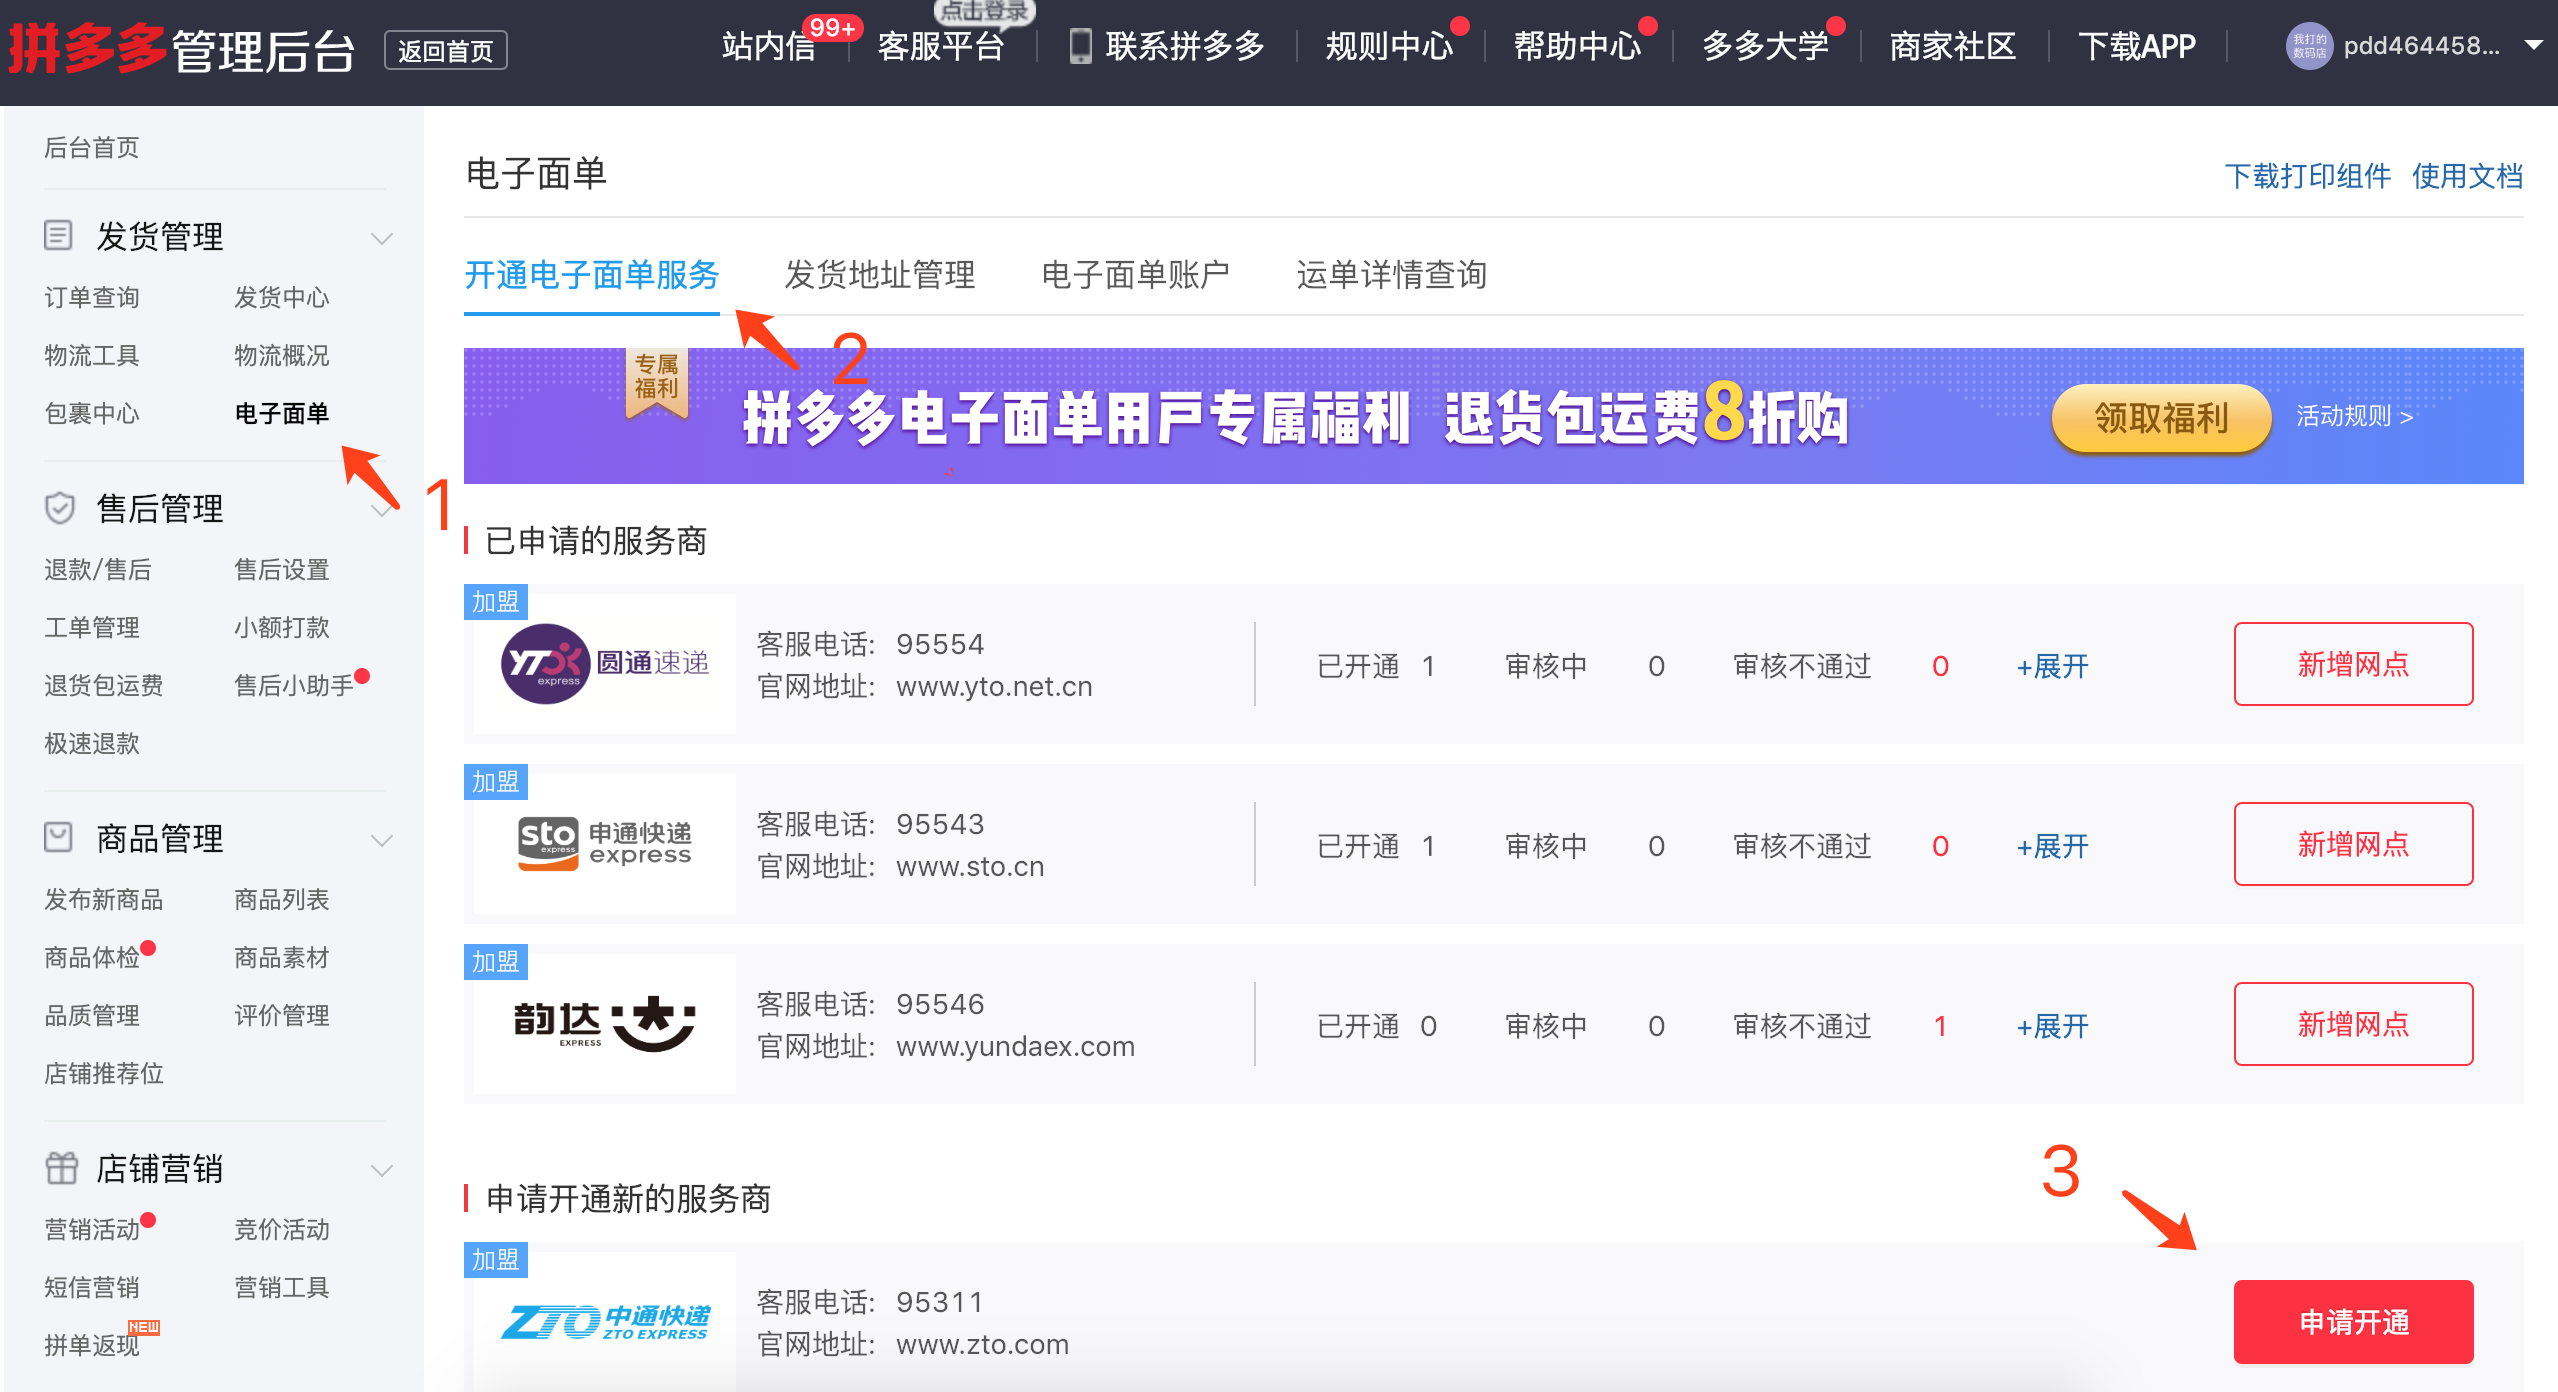The image size is (2558, 1392).
Task: Click 新增网点 for 圆通速递
Action: click(2353, 664)
